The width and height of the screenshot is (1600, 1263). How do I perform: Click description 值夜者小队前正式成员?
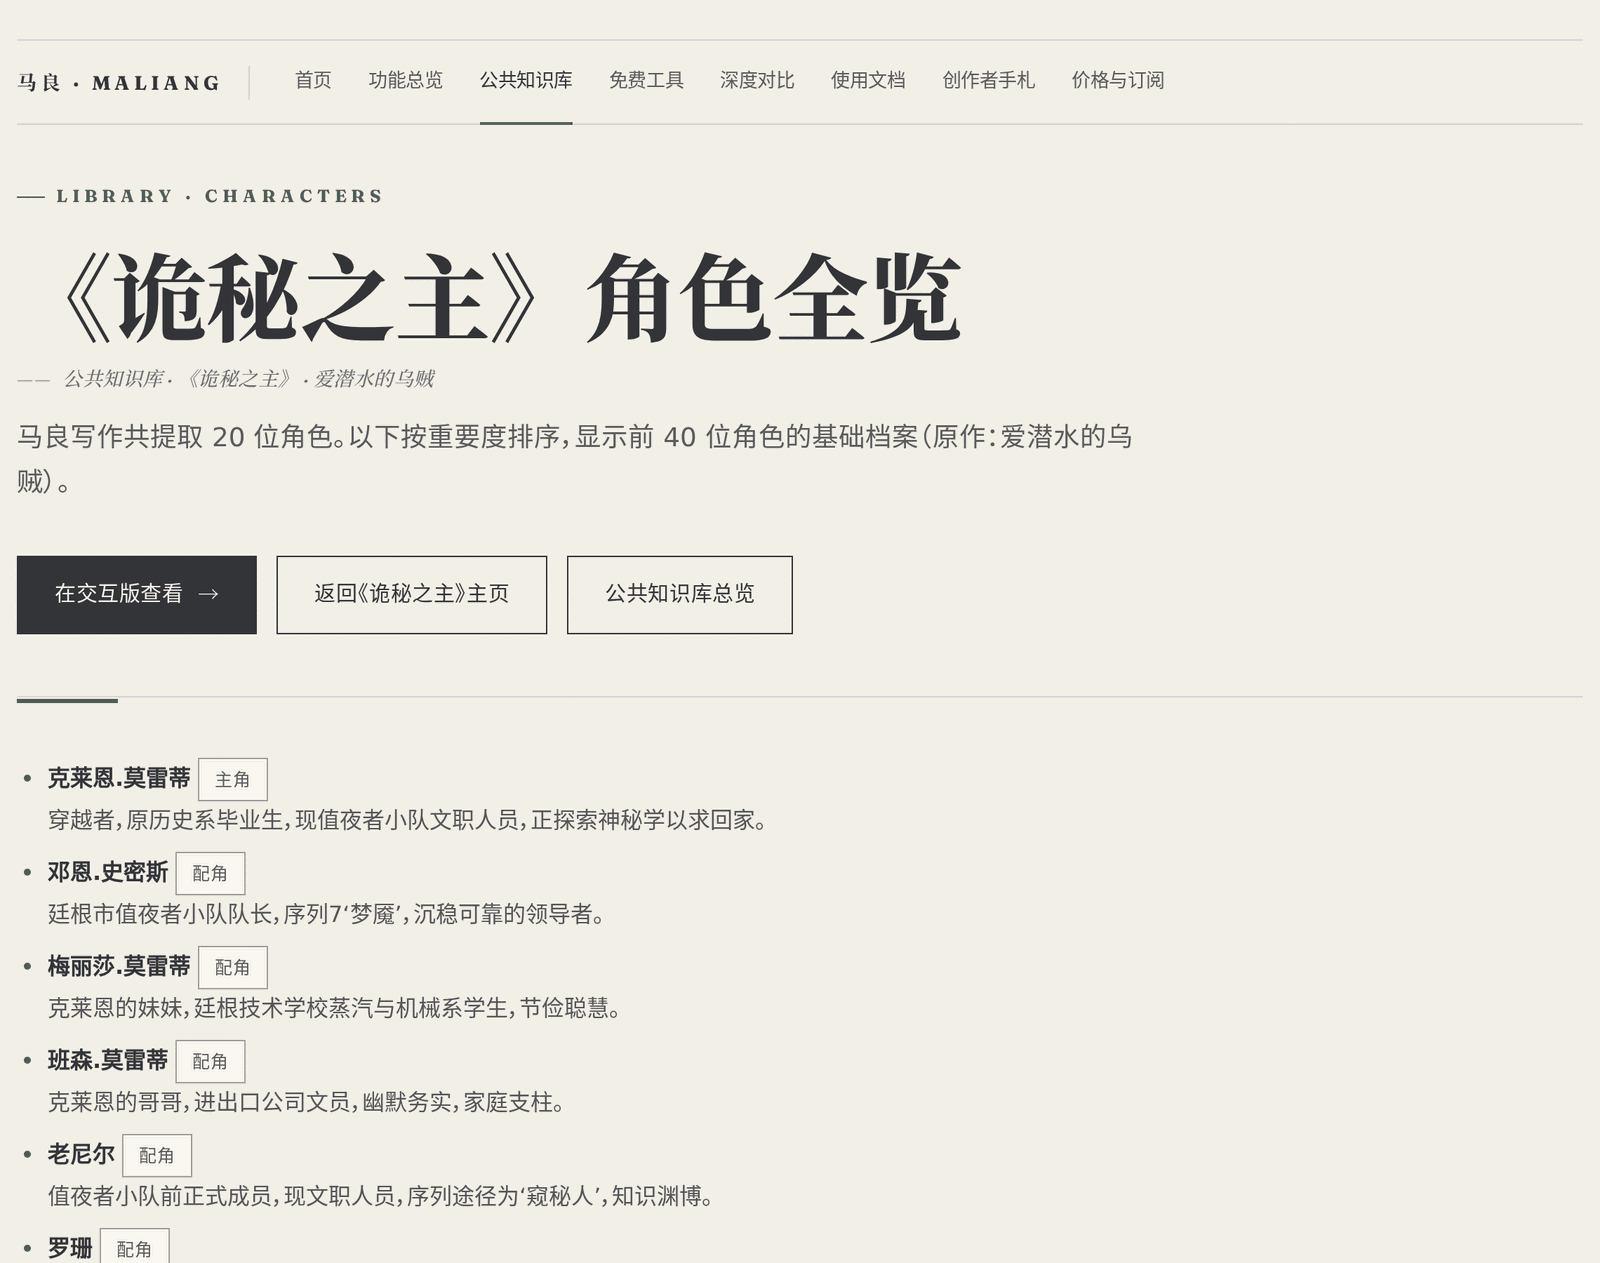pyautogui.click(x=381, y=1196)
